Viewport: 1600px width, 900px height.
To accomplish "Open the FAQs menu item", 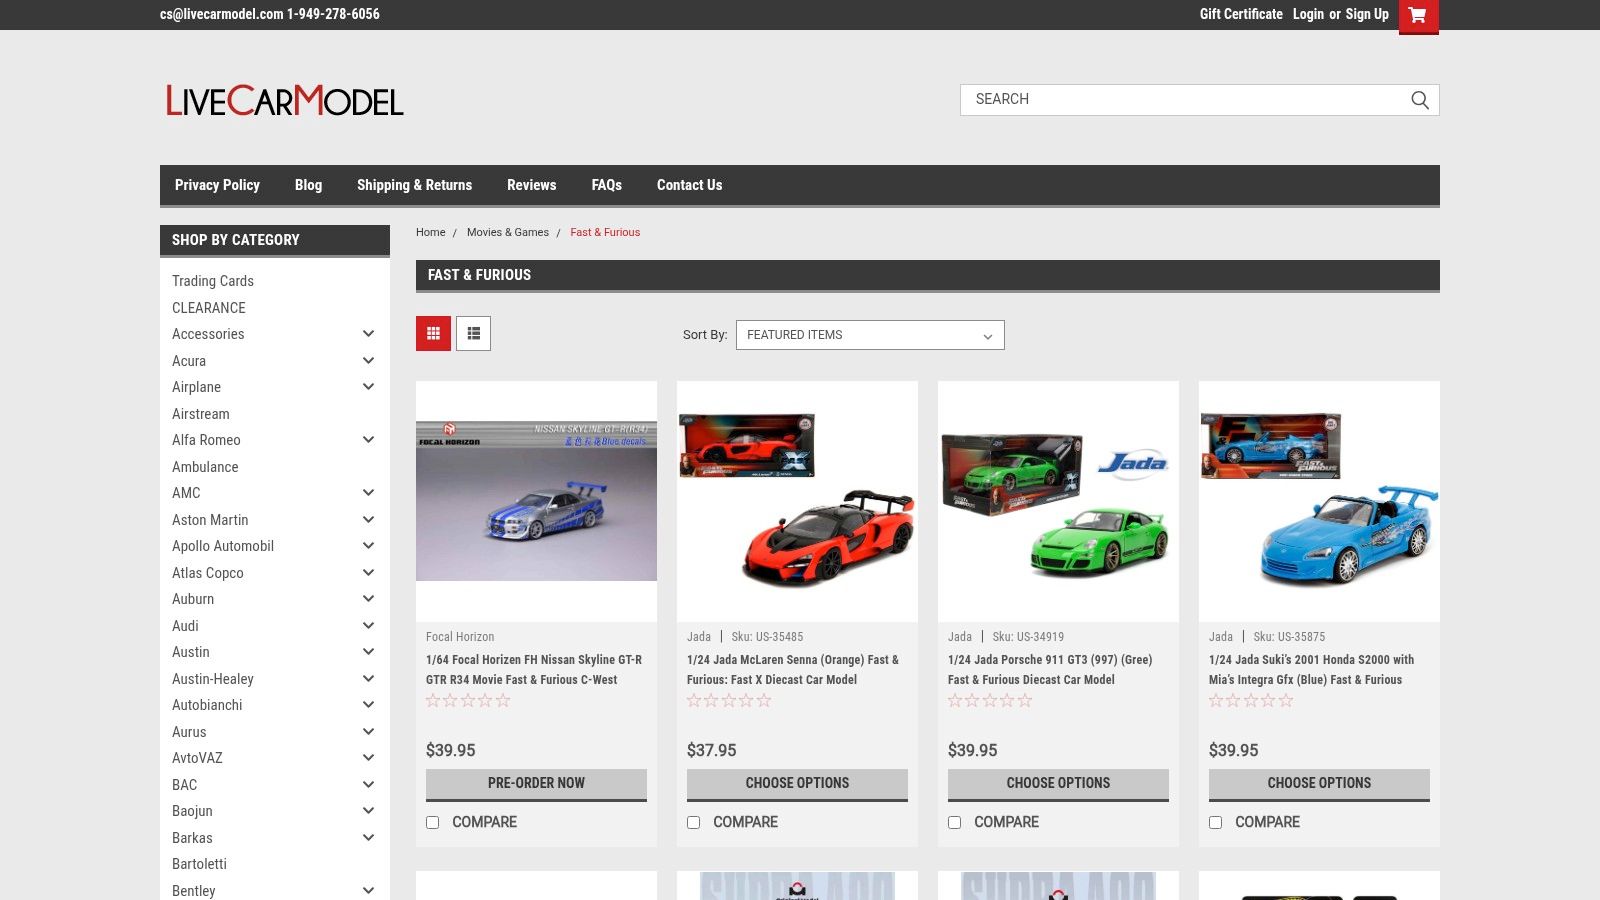I will (606, 185).
